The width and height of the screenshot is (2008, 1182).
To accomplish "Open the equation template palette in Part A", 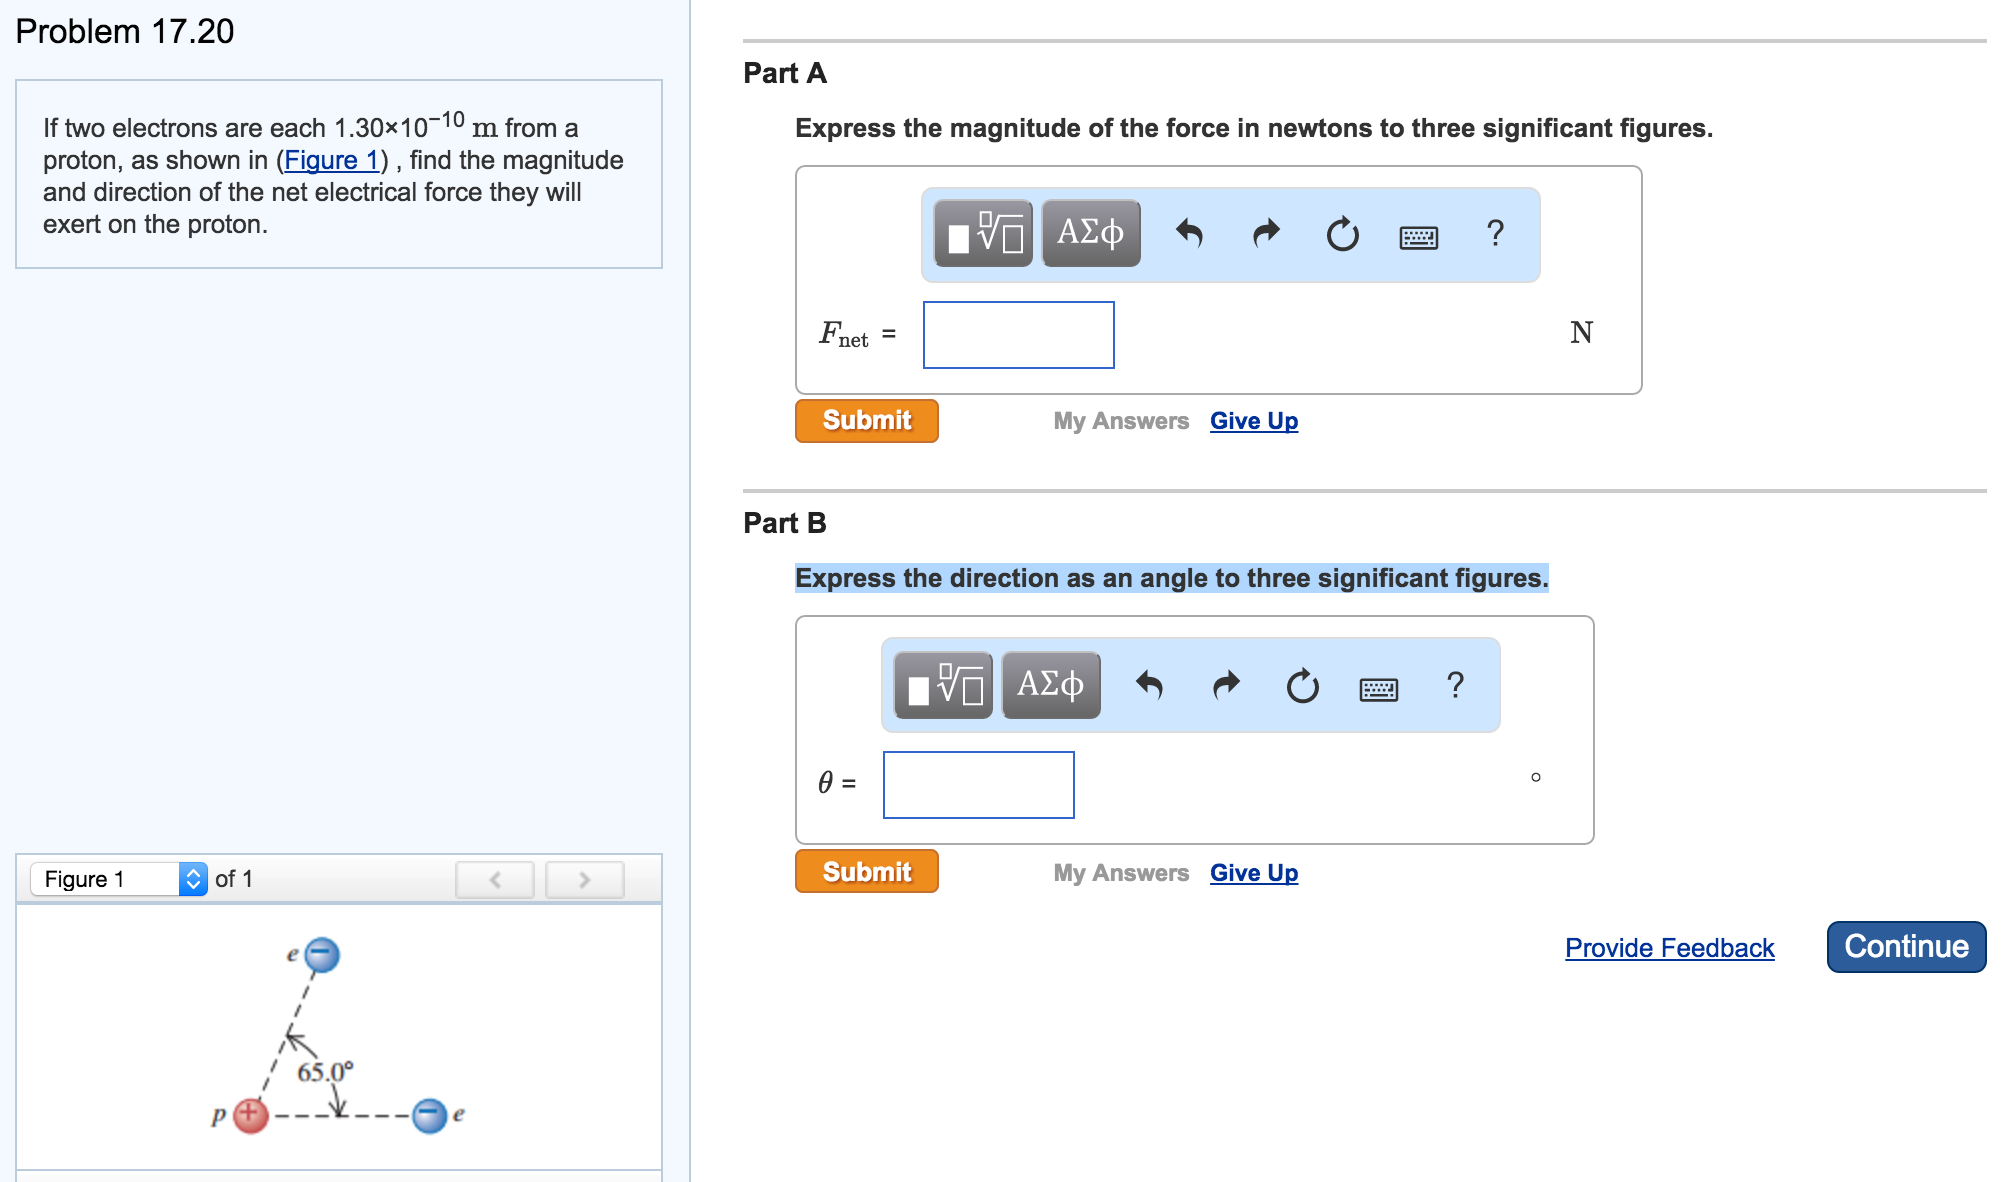I will click(x=981, y=233).
